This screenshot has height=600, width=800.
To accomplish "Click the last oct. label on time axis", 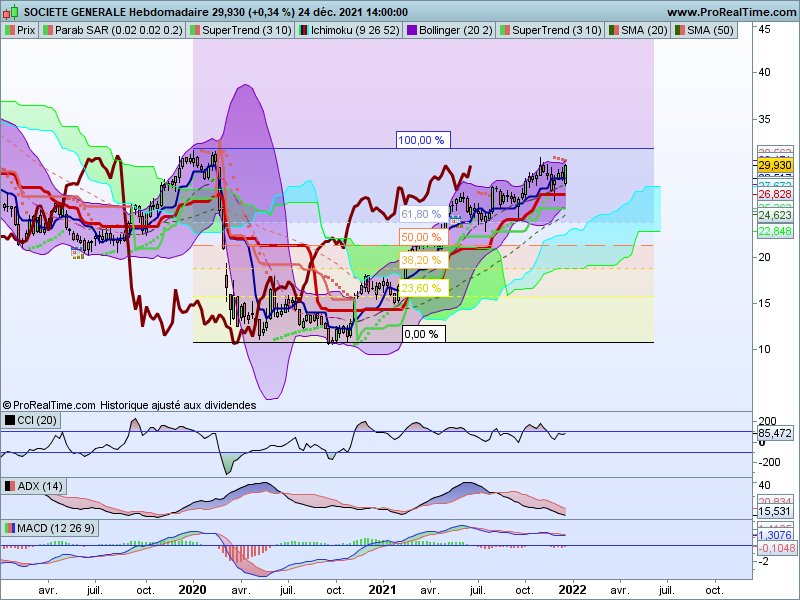I will 714,591.
